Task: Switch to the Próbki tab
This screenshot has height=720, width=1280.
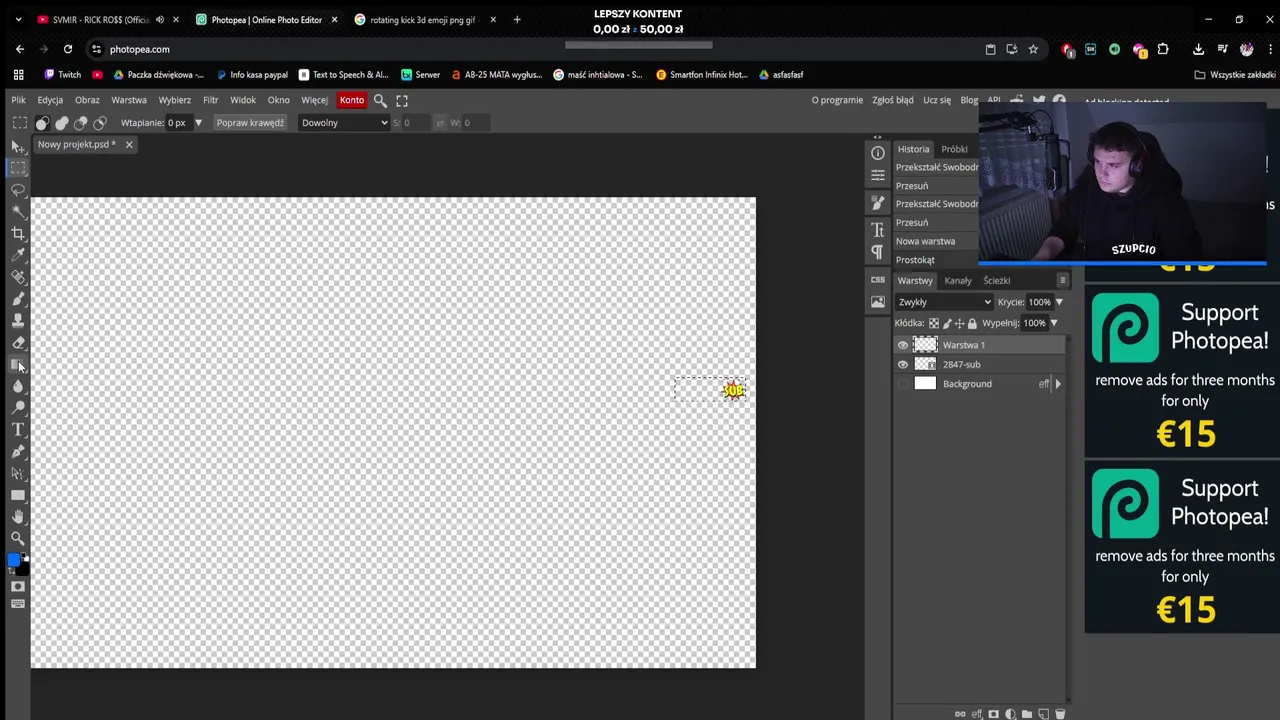Action: [954, 149]
